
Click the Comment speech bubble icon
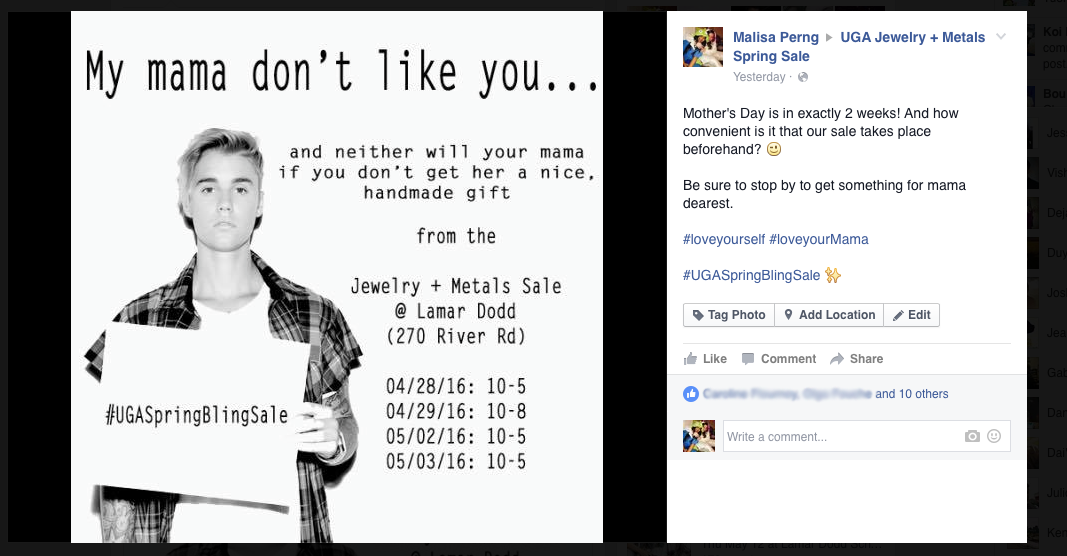coord(748,359)
